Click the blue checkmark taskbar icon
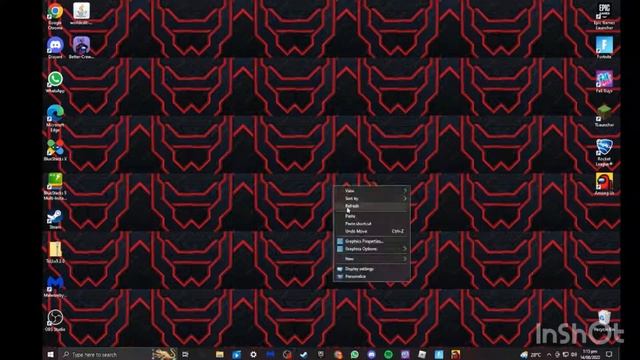Screen dimensions: 640x360 304,354
